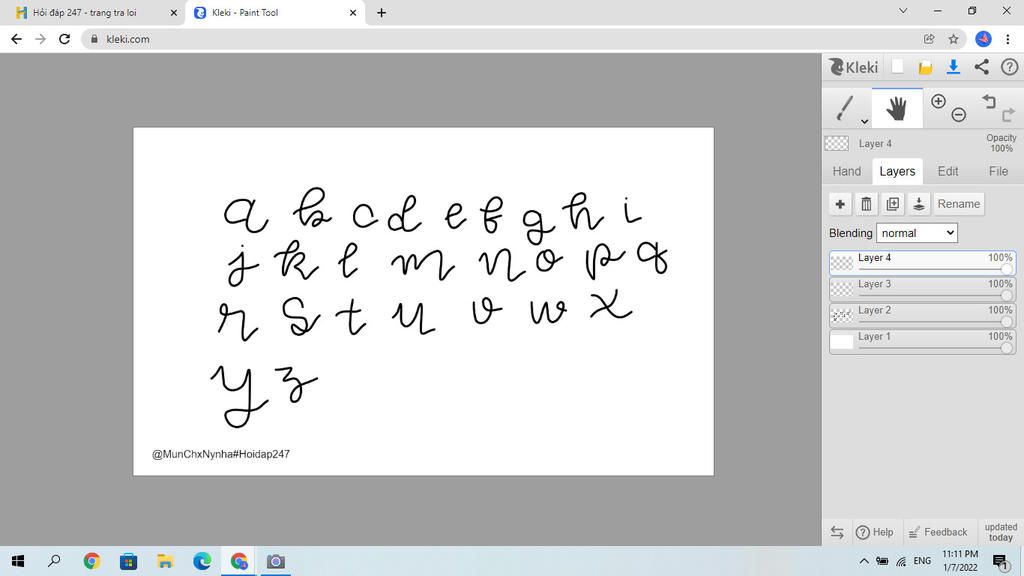Select the Brush tool
This screenshot has width=1024, height=576.
[846, 107]
